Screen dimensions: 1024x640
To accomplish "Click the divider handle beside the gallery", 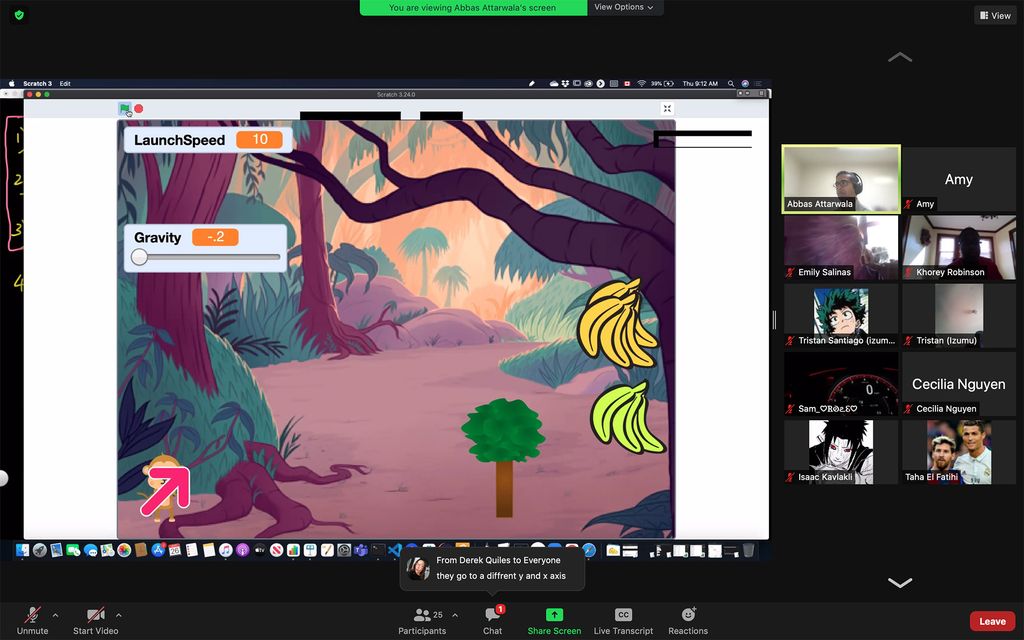I will [x=775, y=320].
